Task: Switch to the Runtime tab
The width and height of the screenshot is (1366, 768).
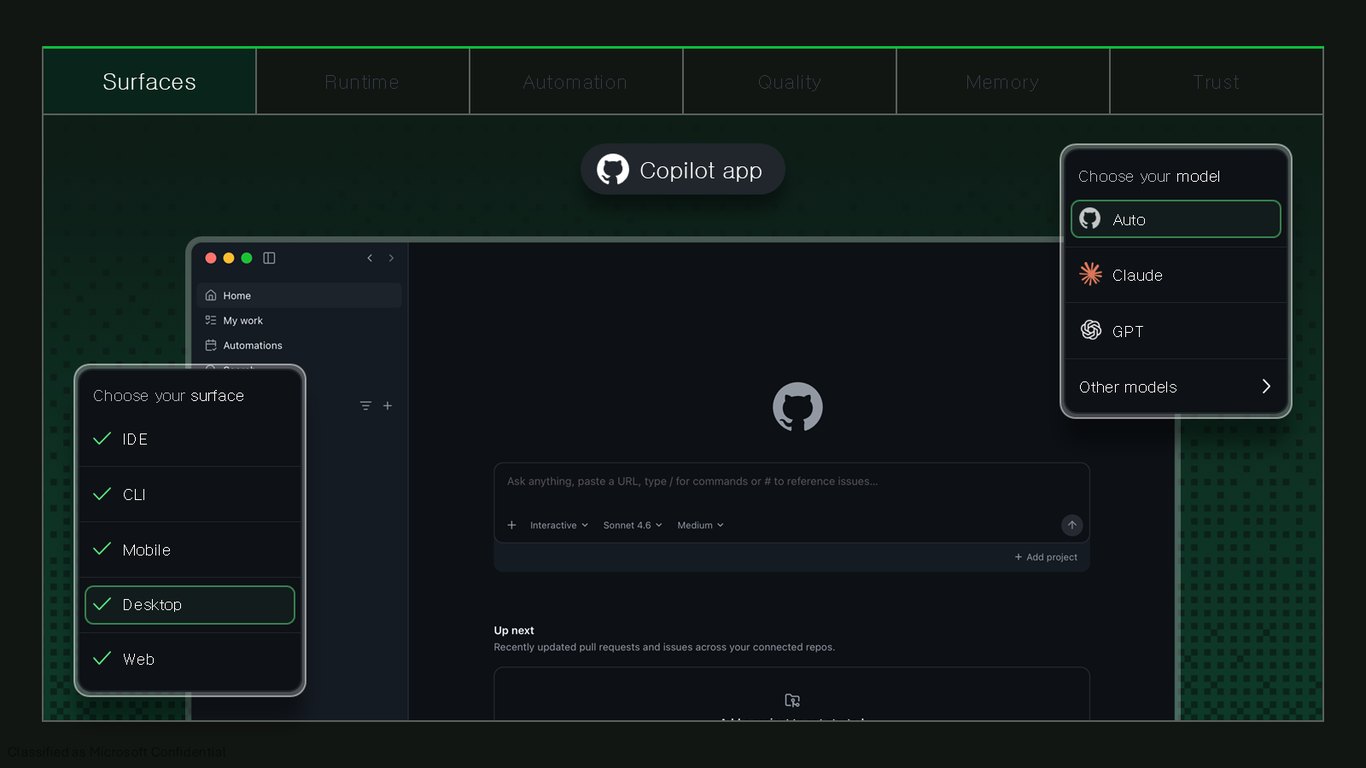Action: [x=362, y=82]
